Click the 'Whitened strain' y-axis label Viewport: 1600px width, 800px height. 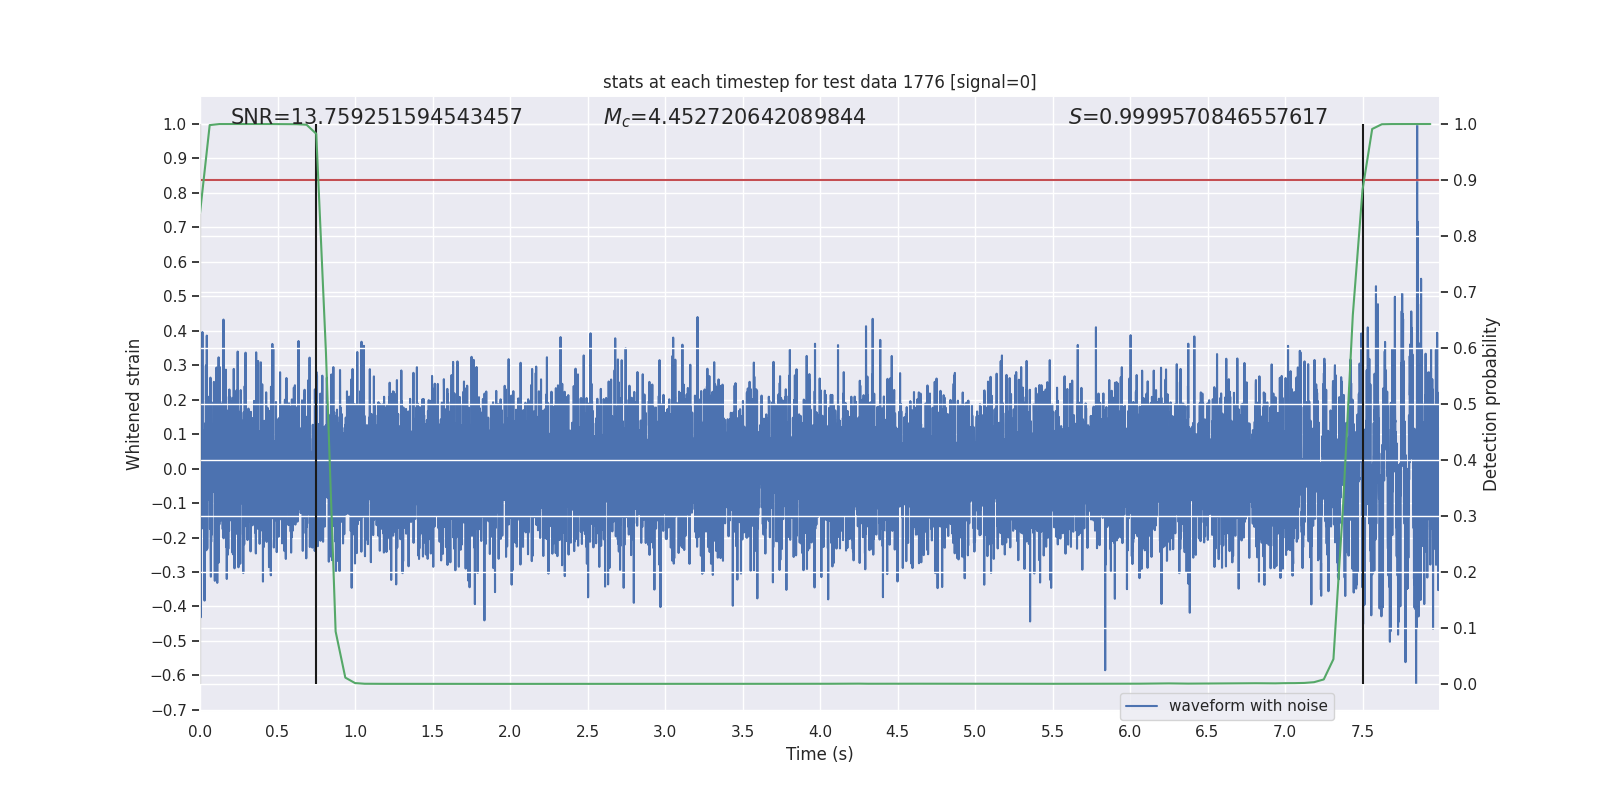click(x=134, y=404)
